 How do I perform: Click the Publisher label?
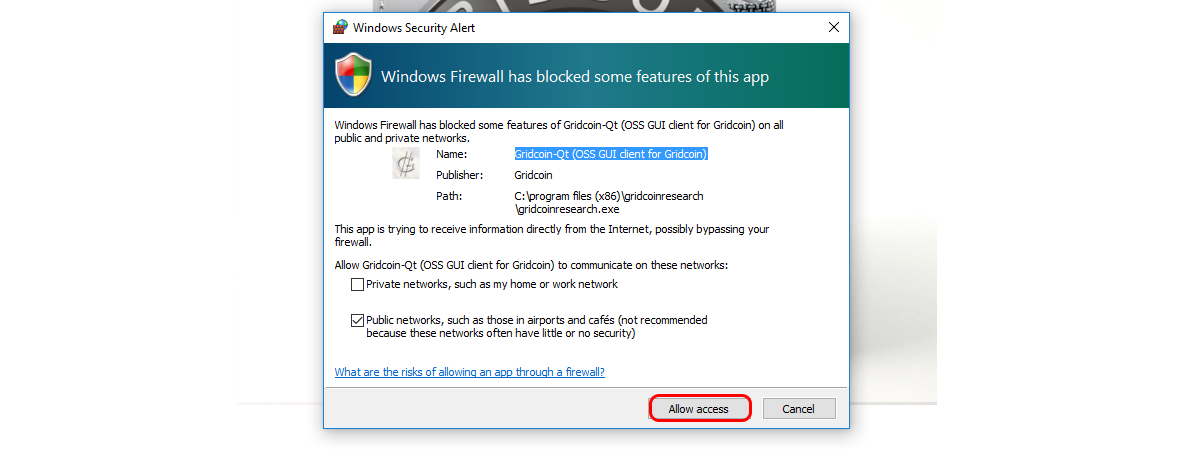[460, 175]
